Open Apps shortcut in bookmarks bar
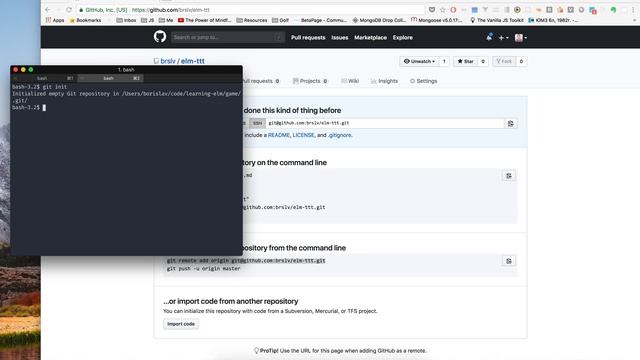Screen dimensions: 640x360 pyautogui.click(x=55, y=20)
